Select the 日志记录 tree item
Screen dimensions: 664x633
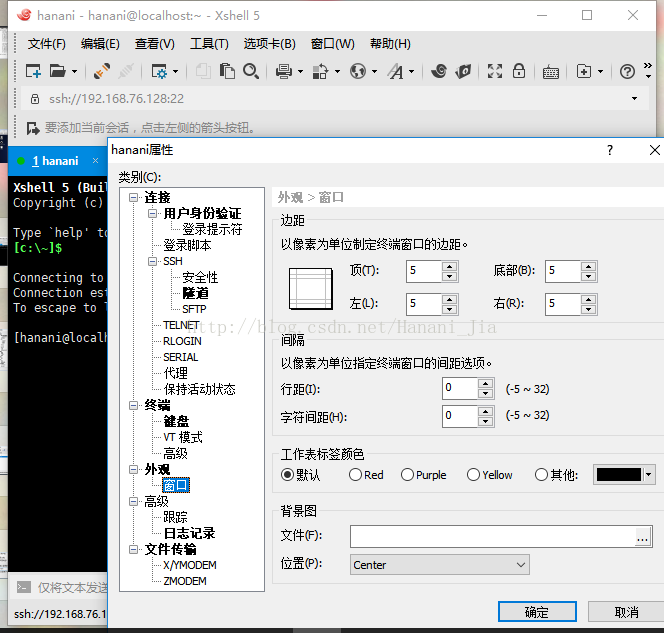click(189, 533)
